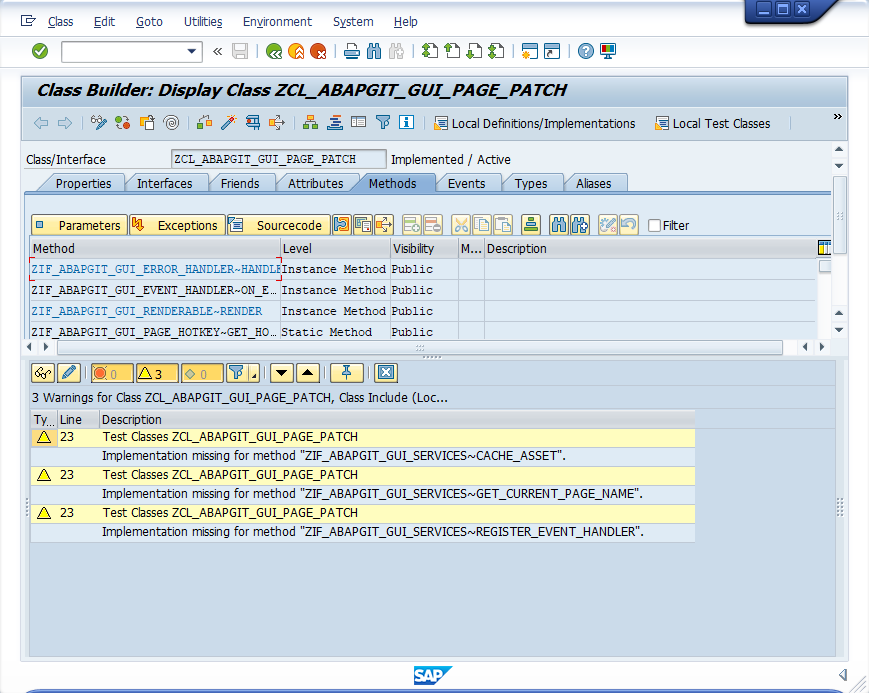This screenshot has height=693, width=869.
Task: Switch to the Properties tab
Action: point(83,184)
